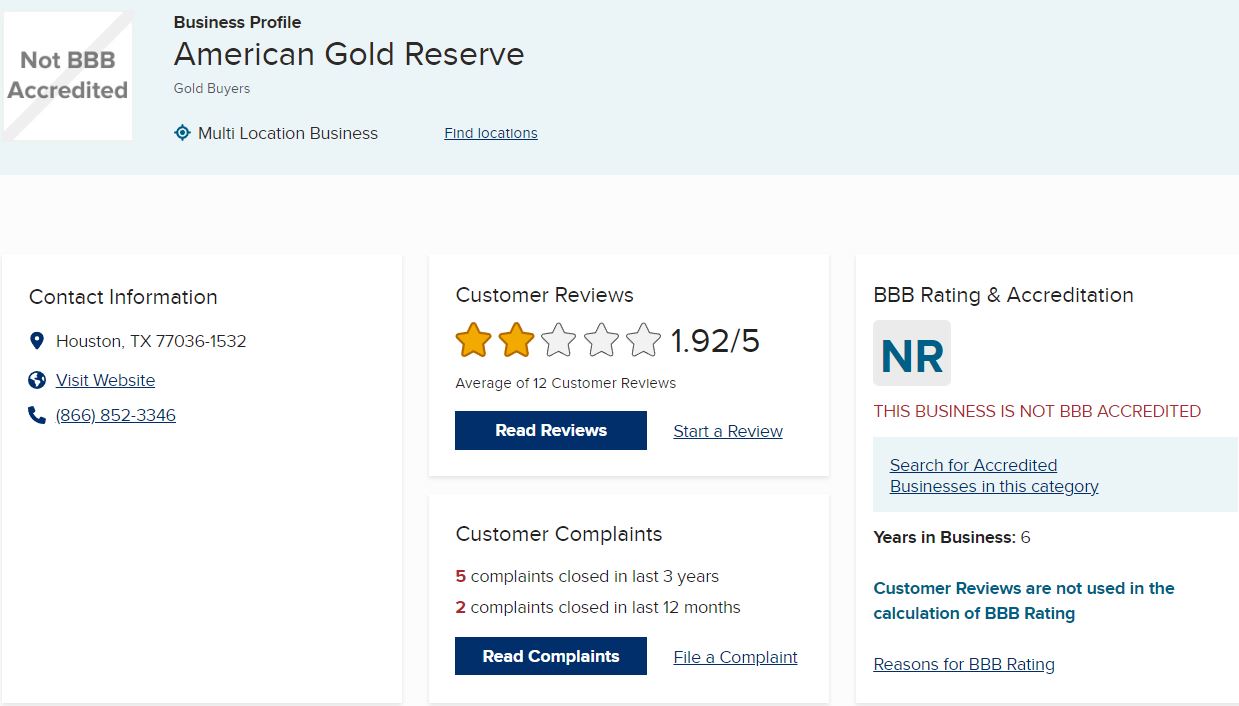
Task: Open the Find locations link
Action: 491,133
